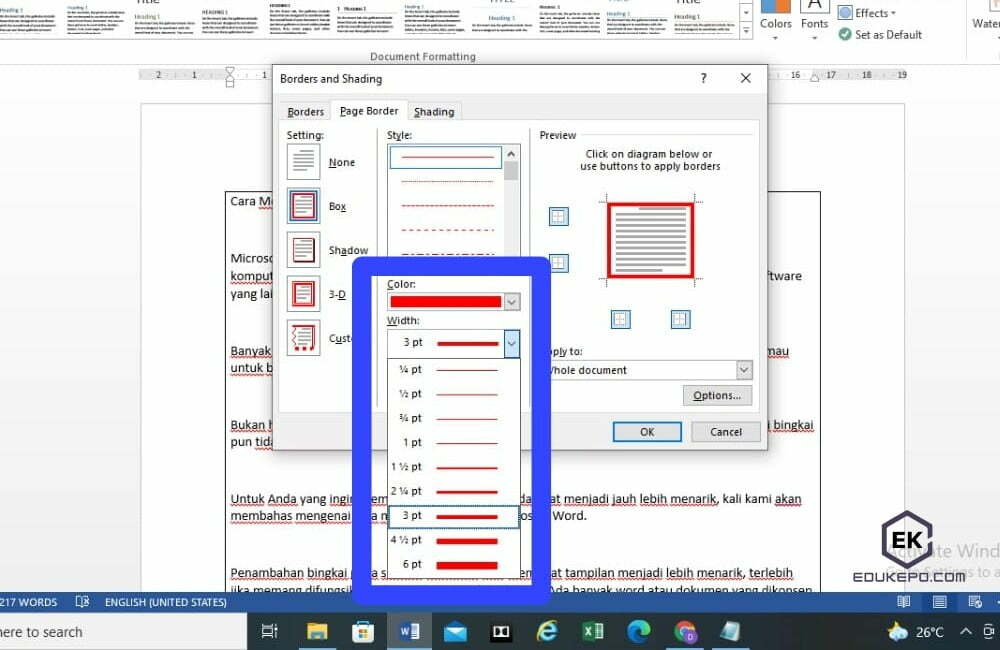Open Excel from the taskbar
Image resolution: width=1000 pixels, height=650 pixels.
(593, 631)
